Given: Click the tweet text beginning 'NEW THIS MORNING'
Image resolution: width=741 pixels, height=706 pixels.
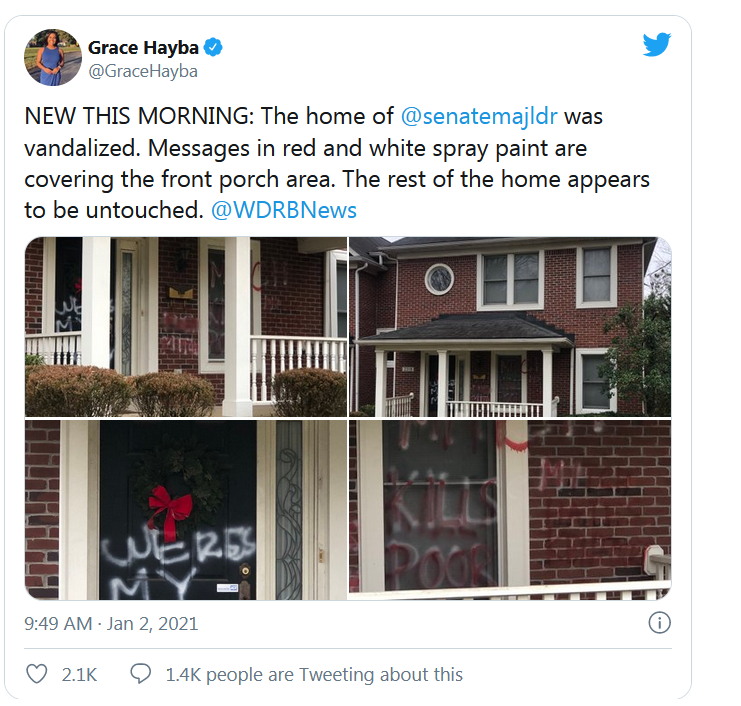Looking at the screenshot, I should (337, 163).
